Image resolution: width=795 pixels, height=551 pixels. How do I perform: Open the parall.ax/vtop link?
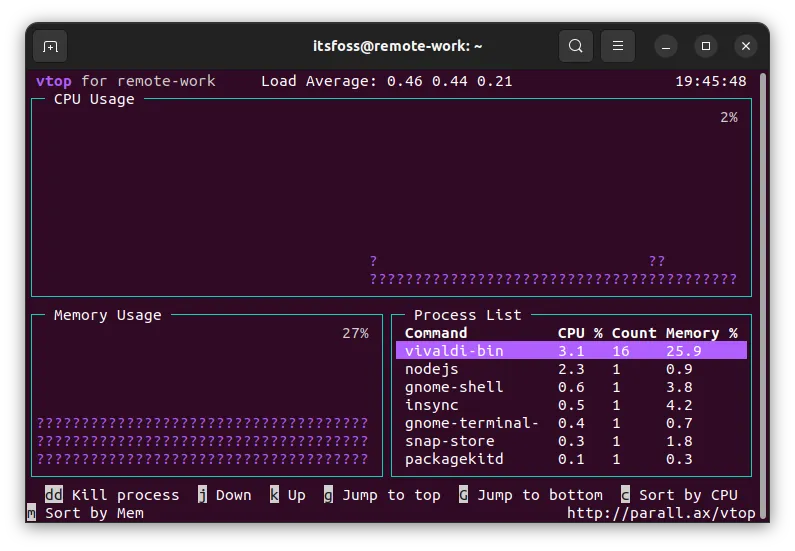[661, 513]
